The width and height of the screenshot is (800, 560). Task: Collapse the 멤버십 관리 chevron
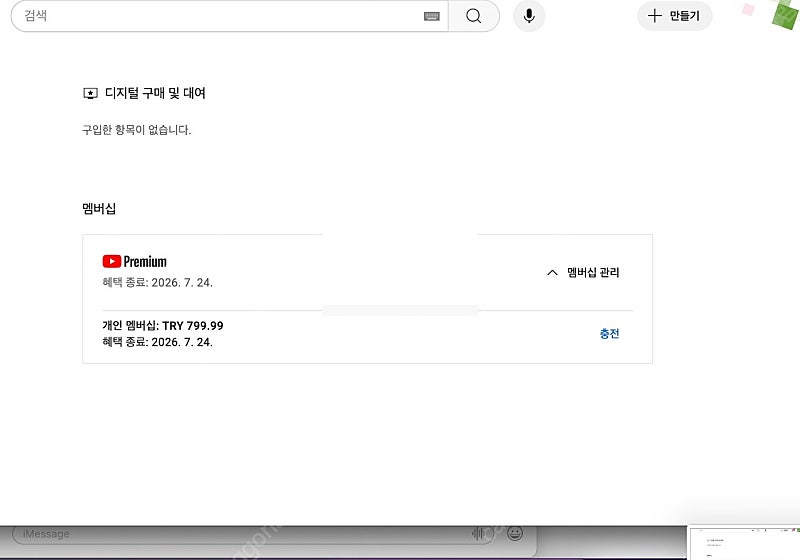point(552,272)
